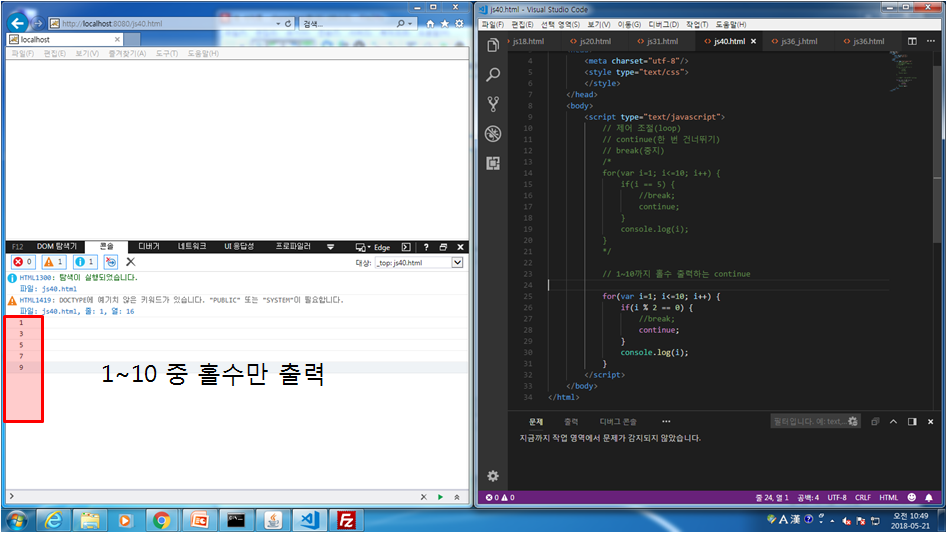Screen dimensions: 947x533
Task: Open the VS Code manage gear icon
Action: [493, 476]
